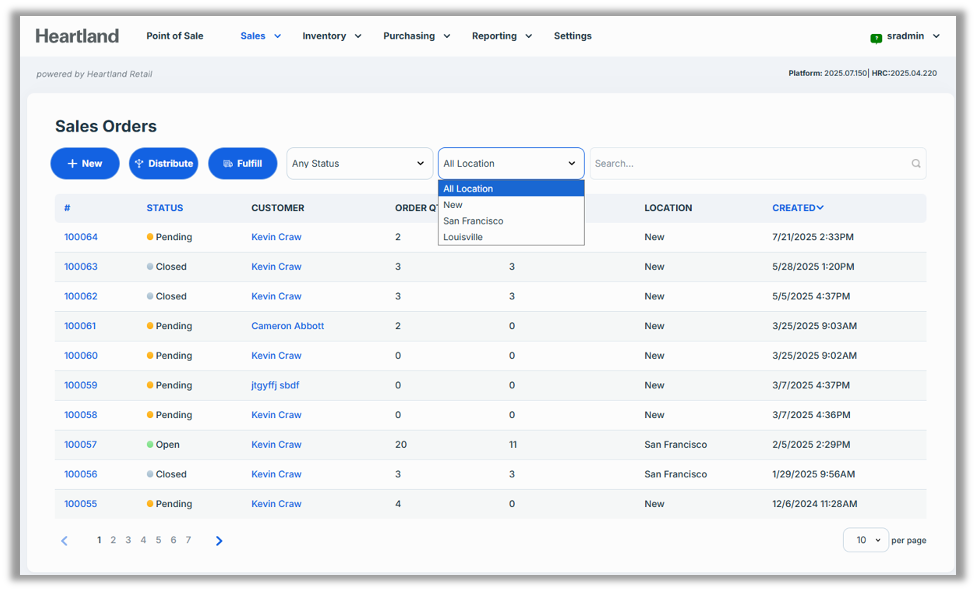976x592 pixels.
Task: Click the Distribute button
Action: [x=163, y=164]
